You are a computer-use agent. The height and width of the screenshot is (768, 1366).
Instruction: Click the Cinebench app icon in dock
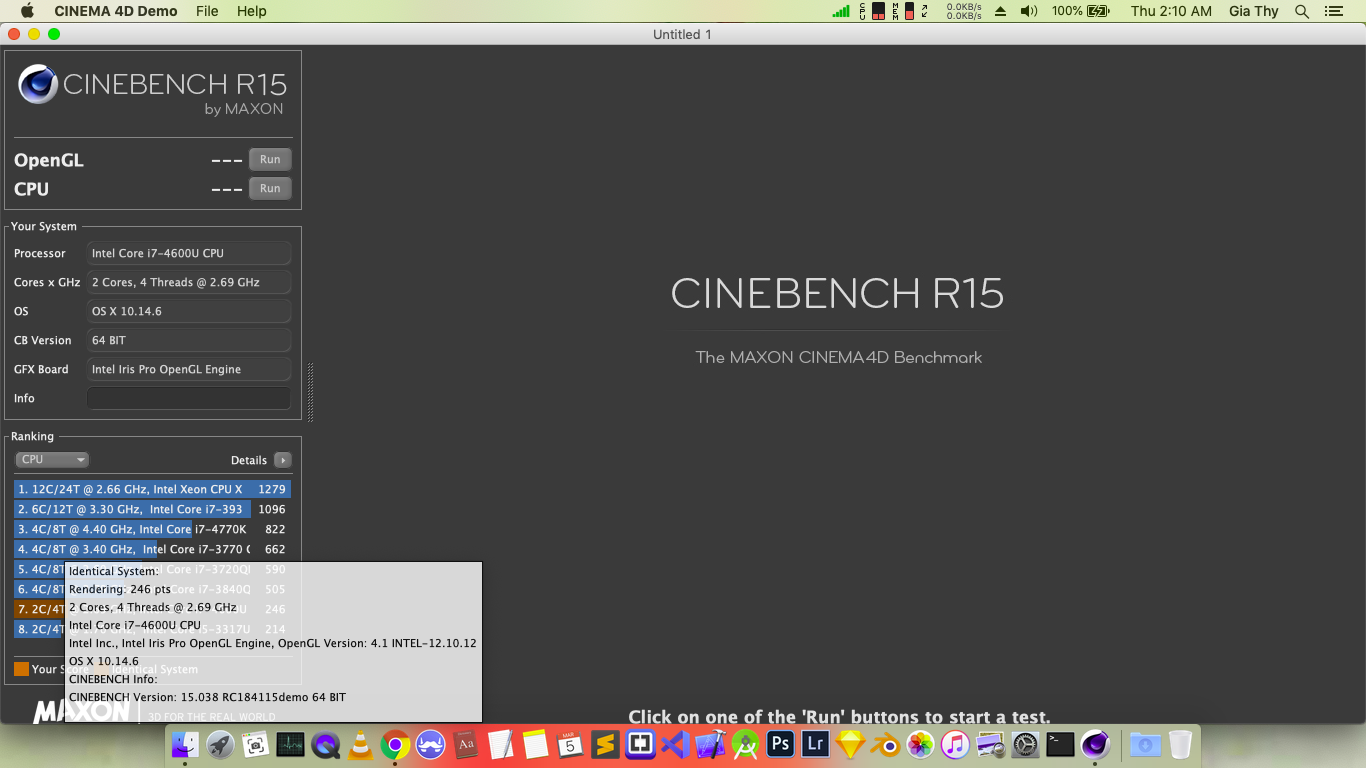[x=1095, y=744]
